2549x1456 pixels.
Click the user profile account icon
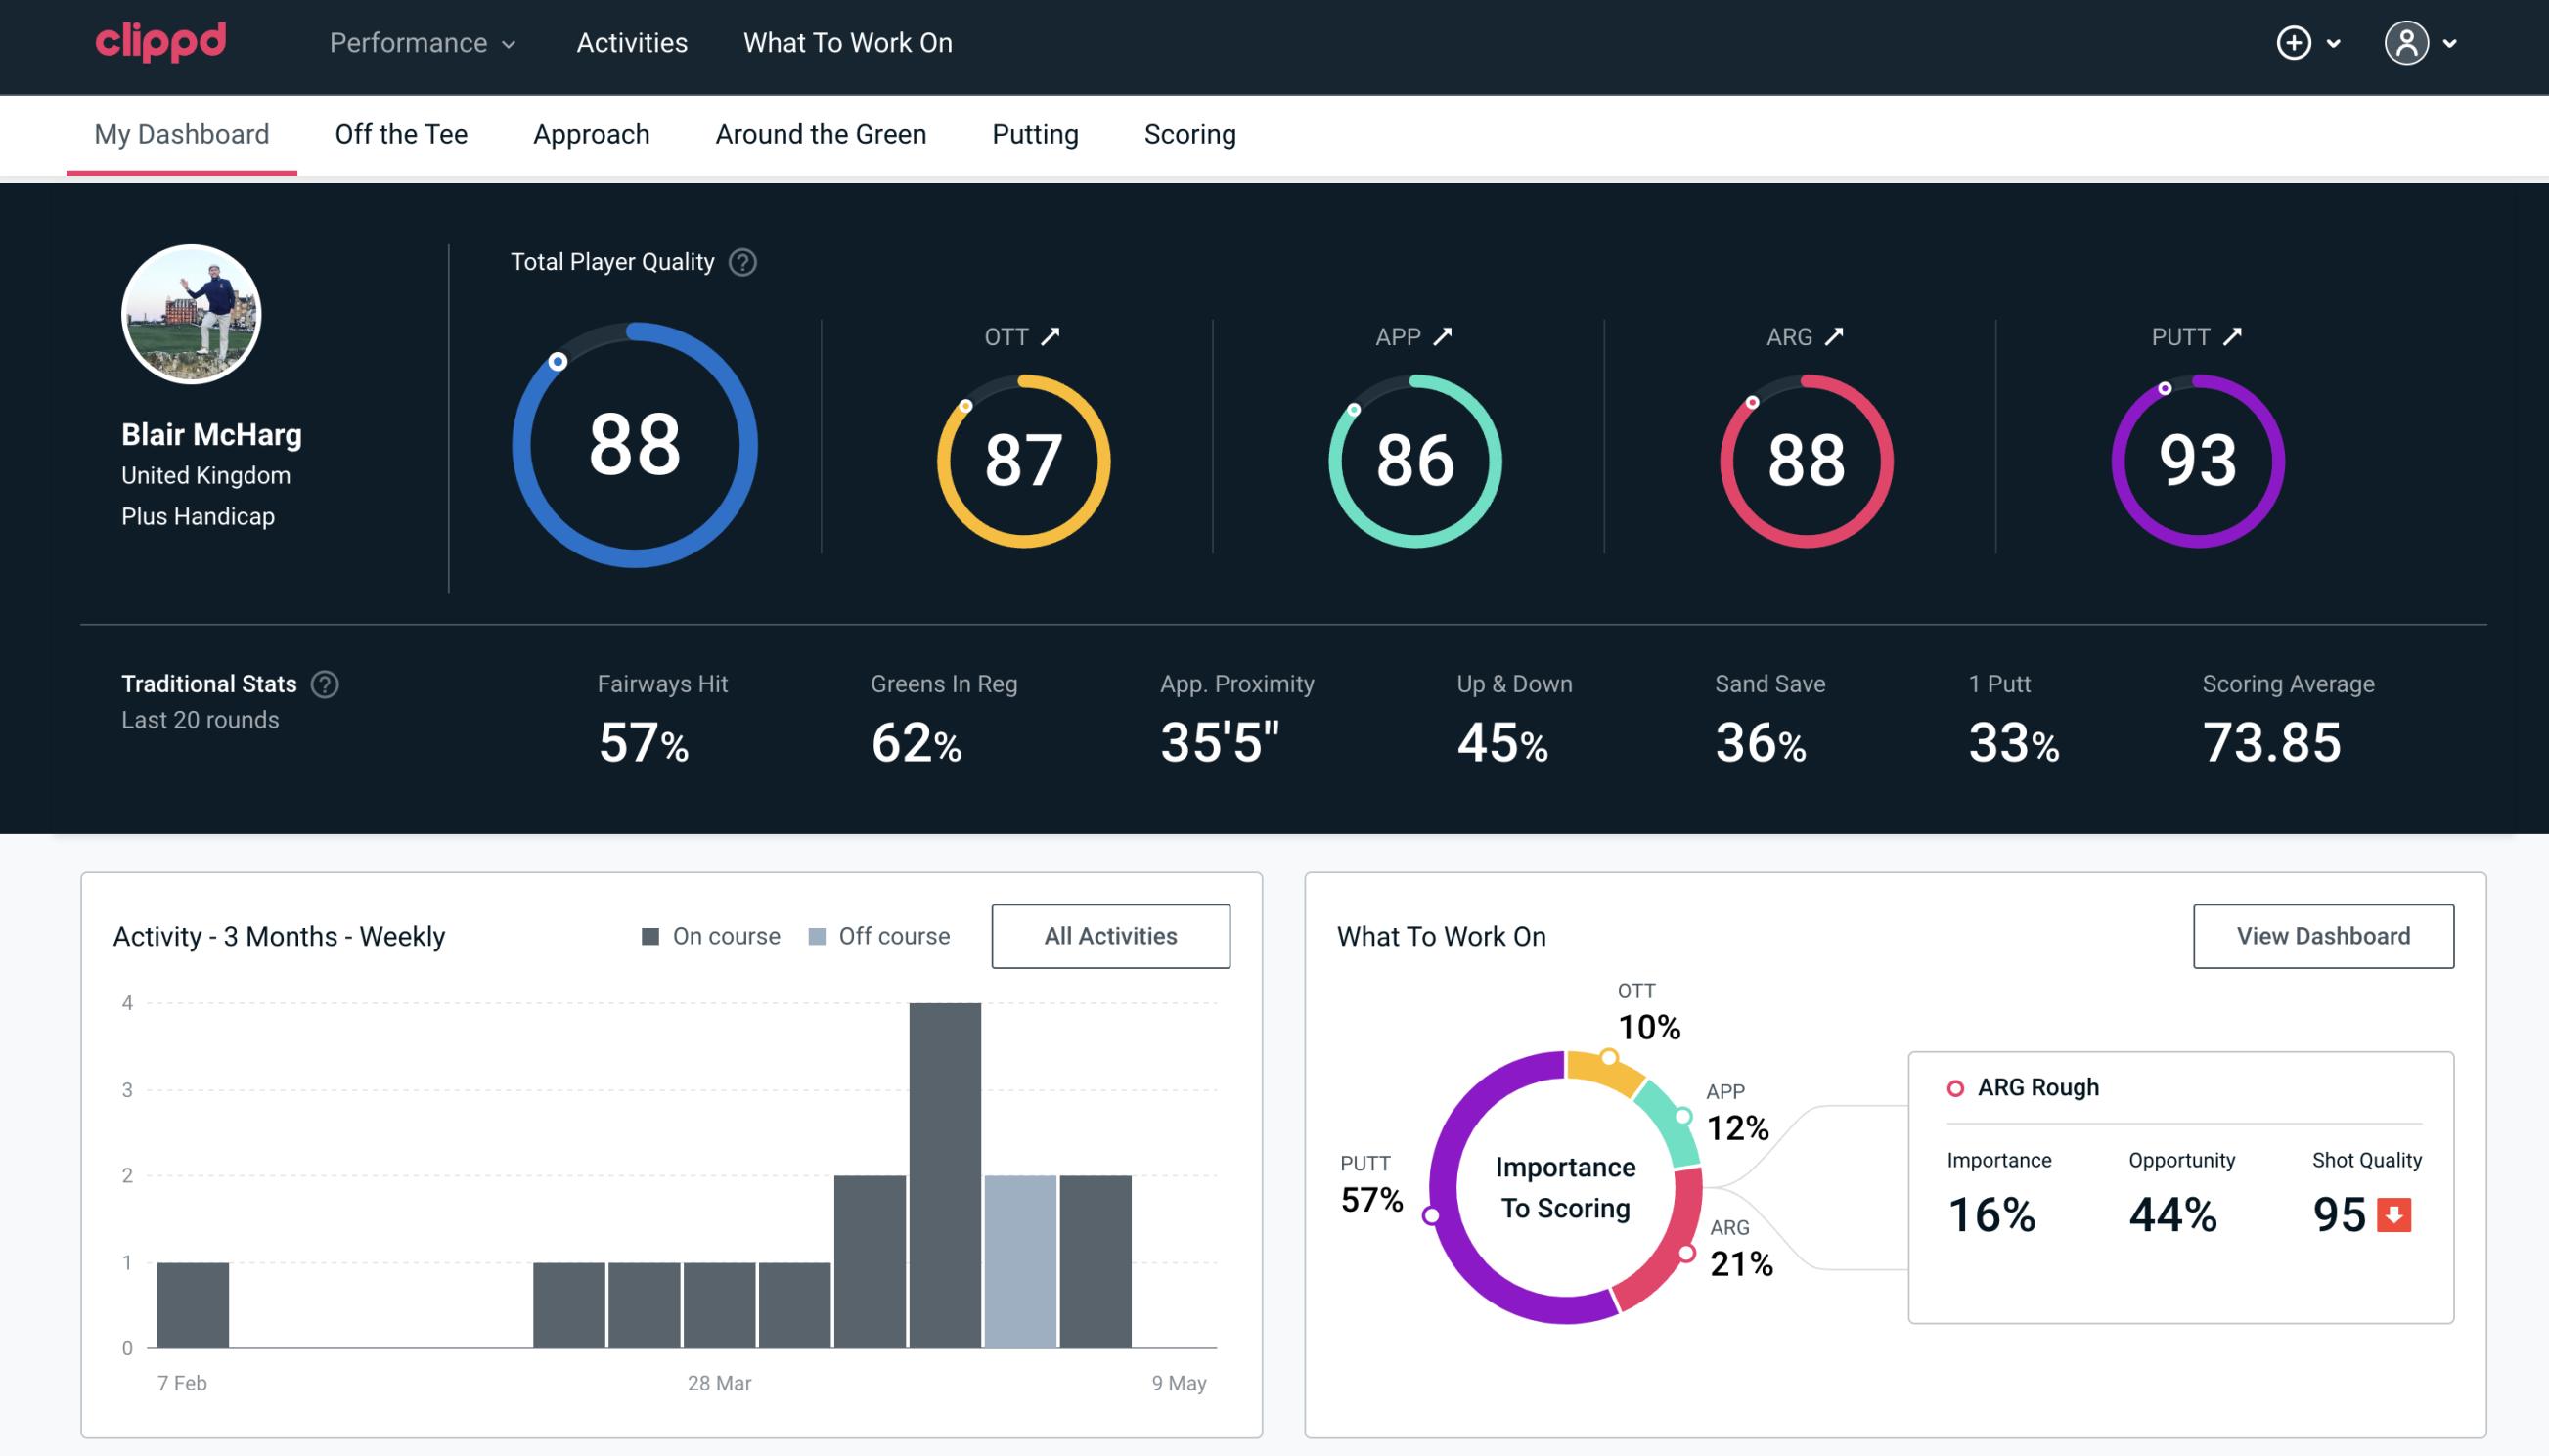(x=2407, y=42)
